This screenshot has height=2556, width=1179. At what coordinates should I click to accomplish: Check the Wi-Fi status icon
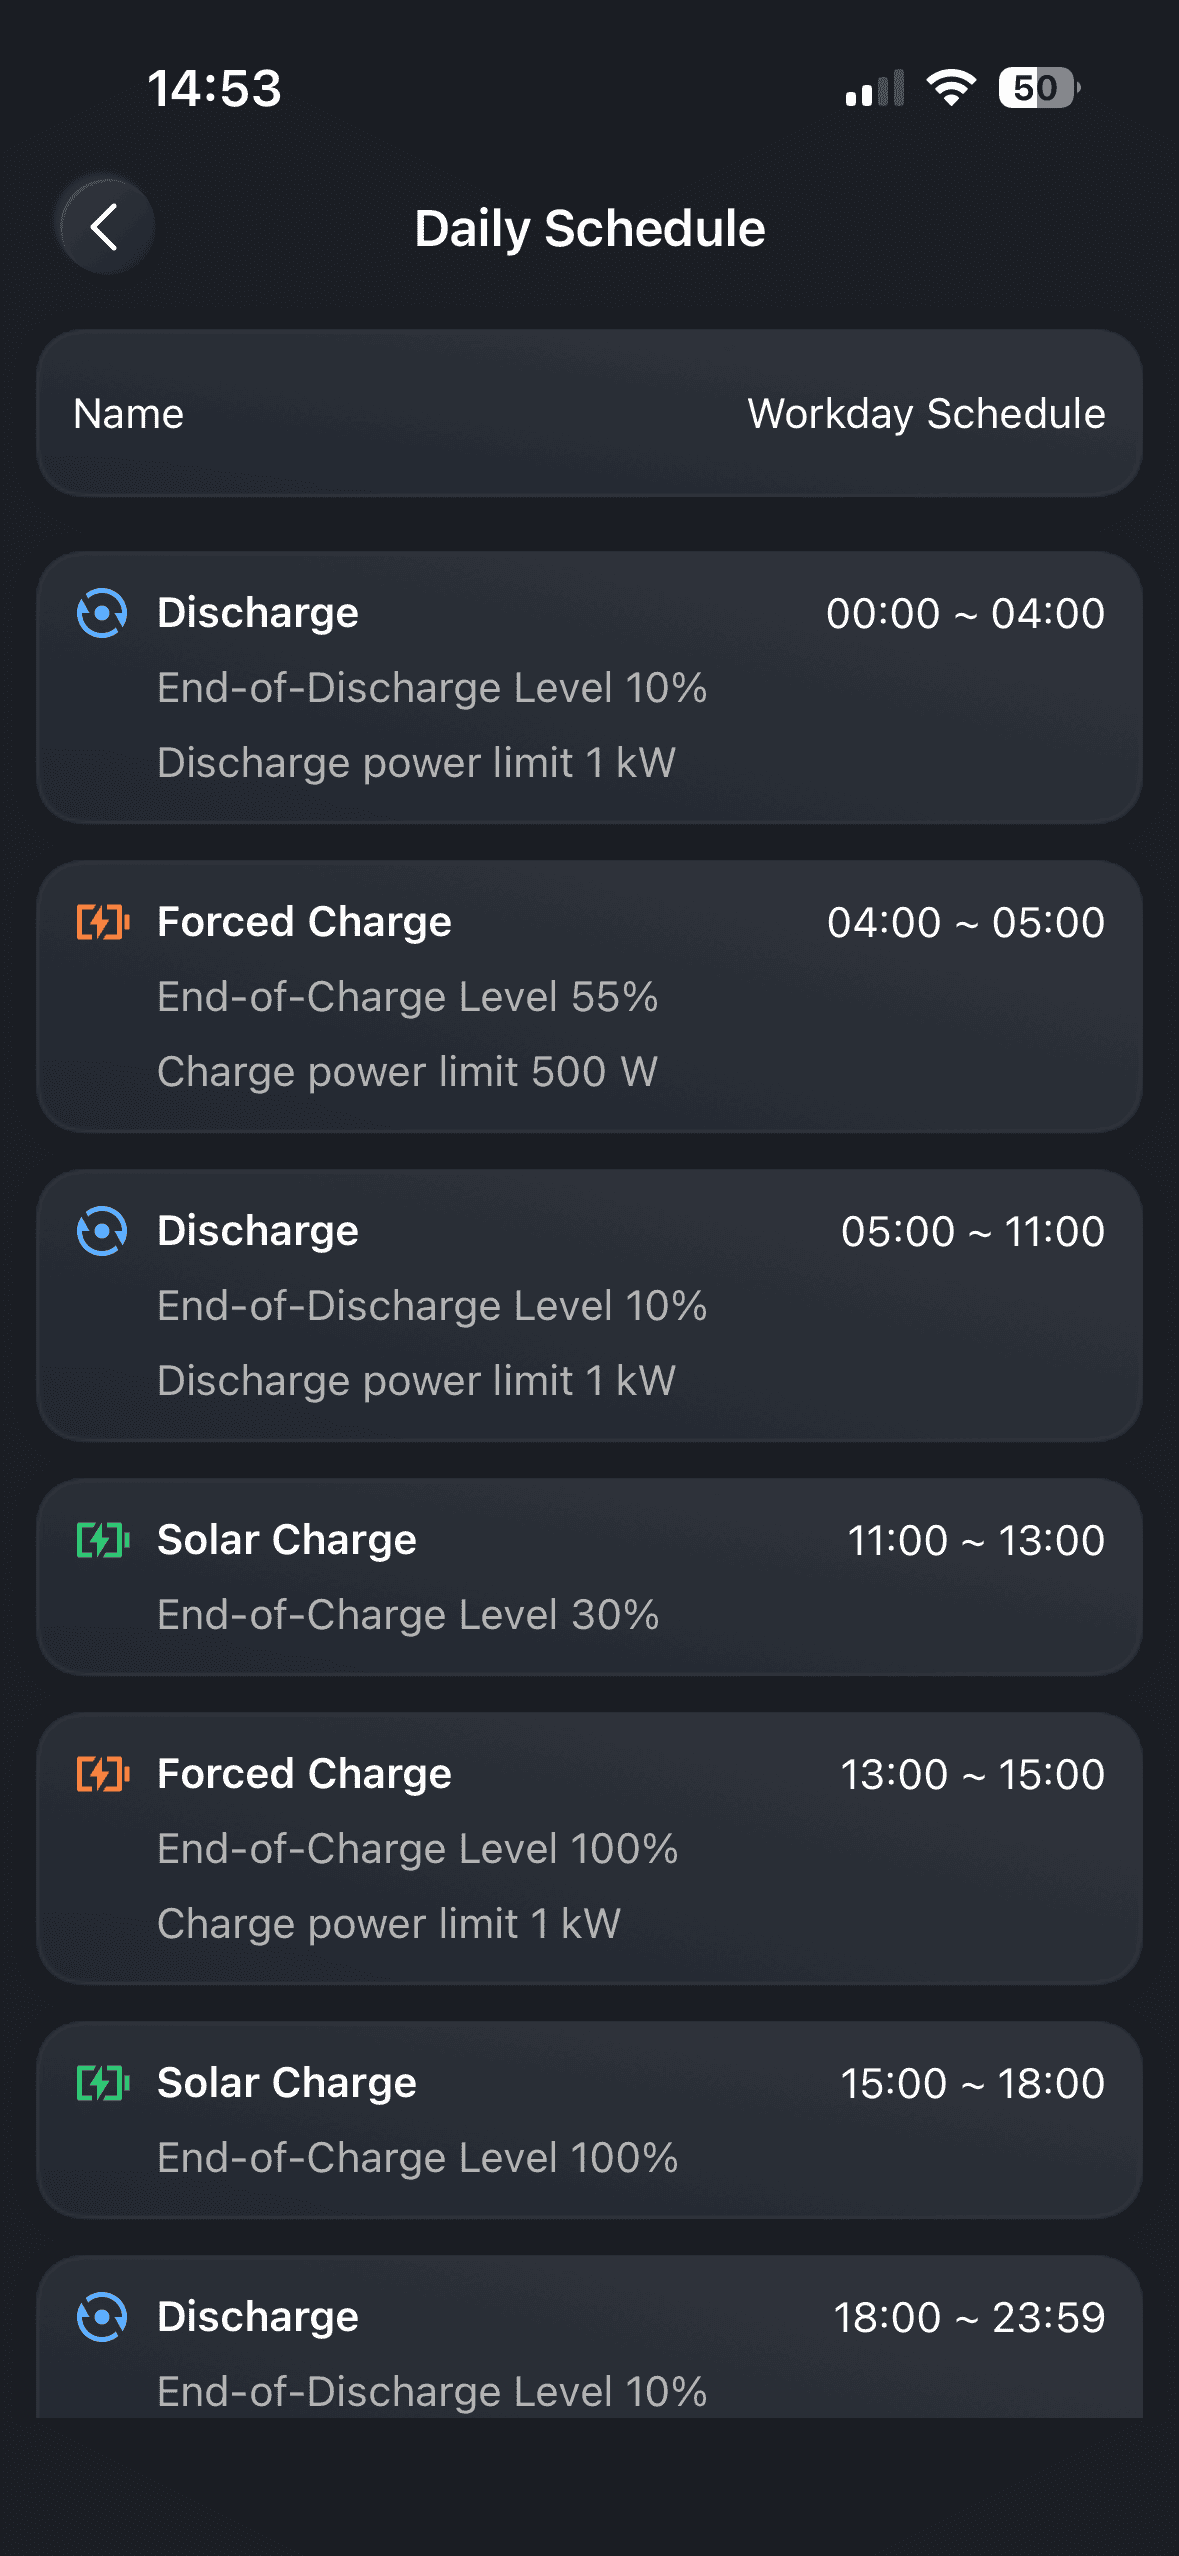pyautogui.click(x=951, y=88)
